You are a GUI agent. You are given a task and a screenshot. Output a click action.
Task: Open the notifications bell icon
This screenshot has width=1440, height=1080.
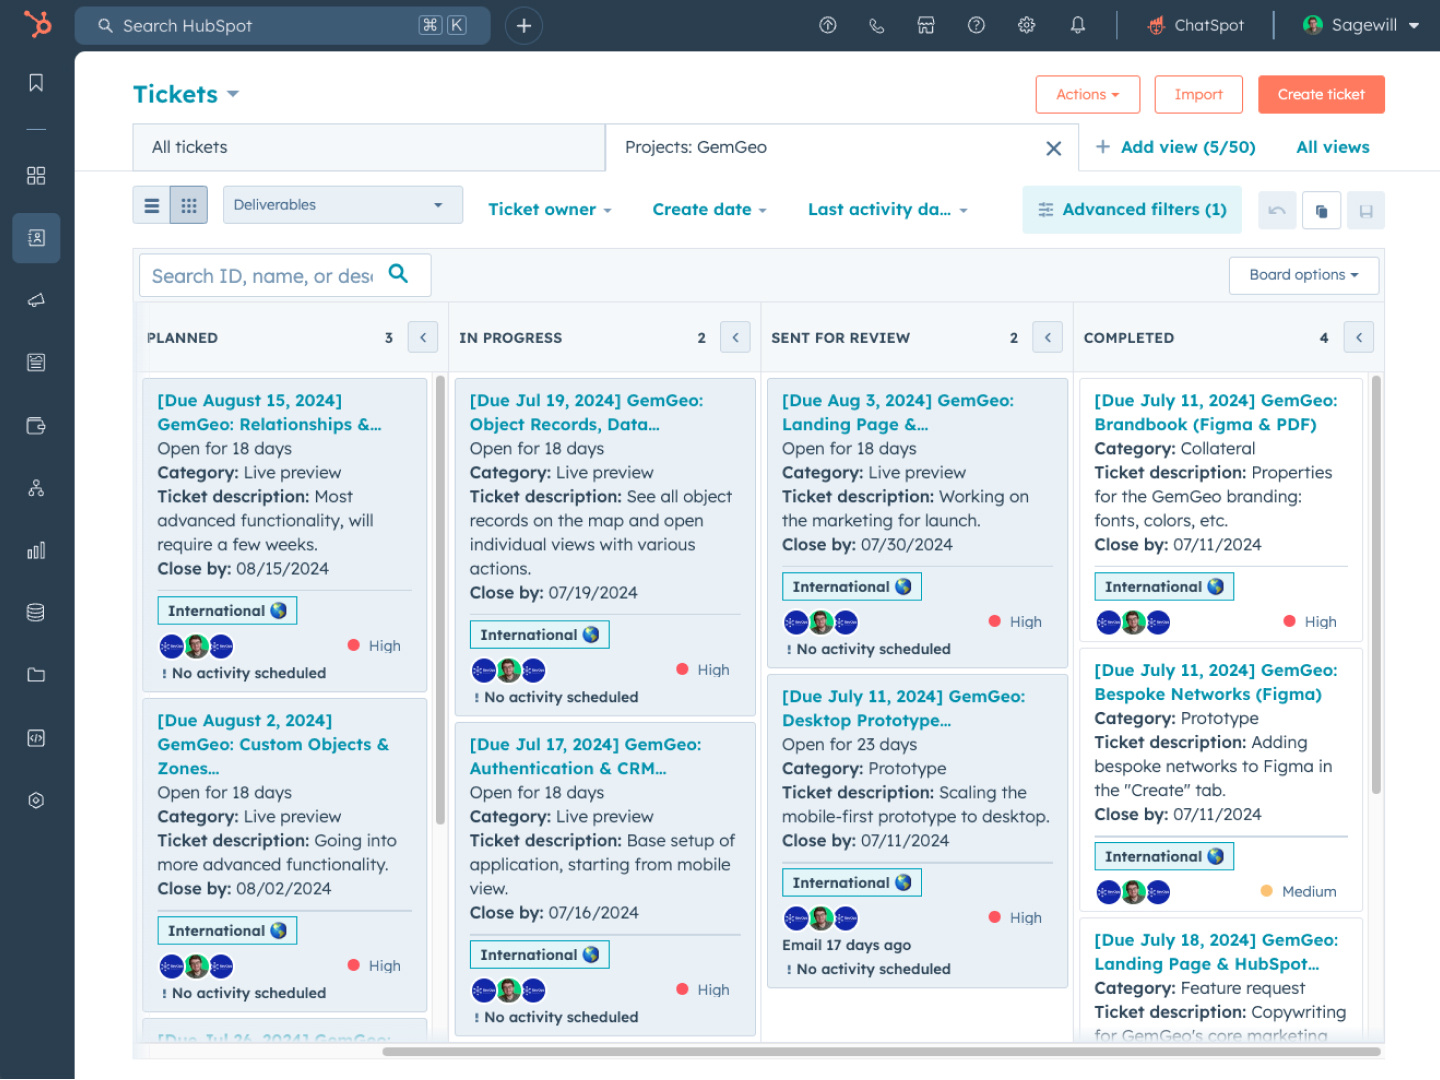pos(1078,26)
